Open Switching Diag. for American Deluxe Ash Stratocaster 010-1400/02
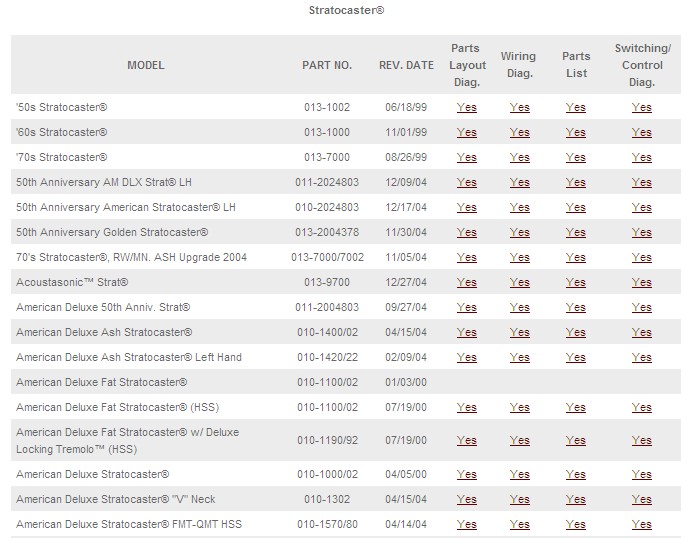The image size is (686, 538). pyautogui.click(x=641, y=332)
